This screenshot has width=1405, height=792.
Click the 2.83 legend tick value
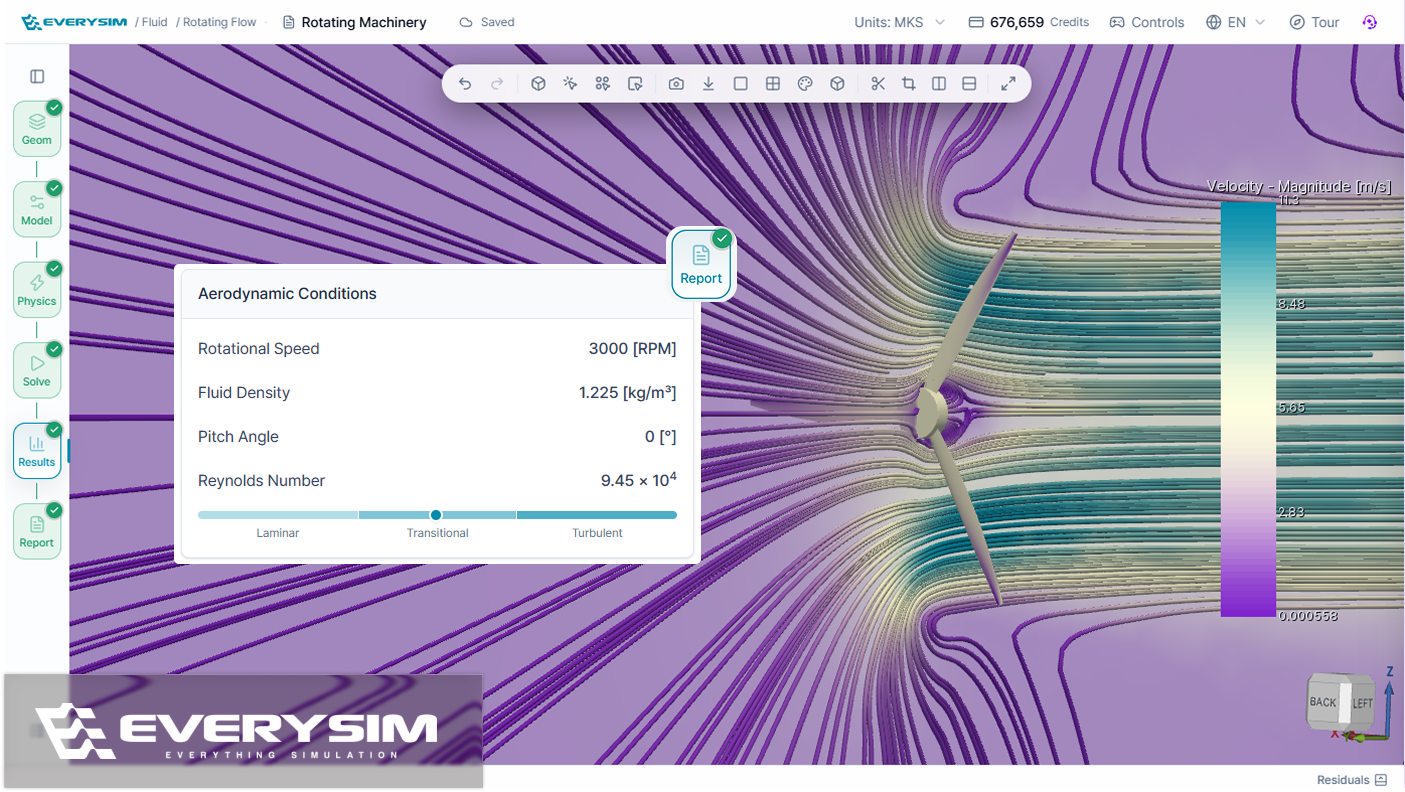1291,512
